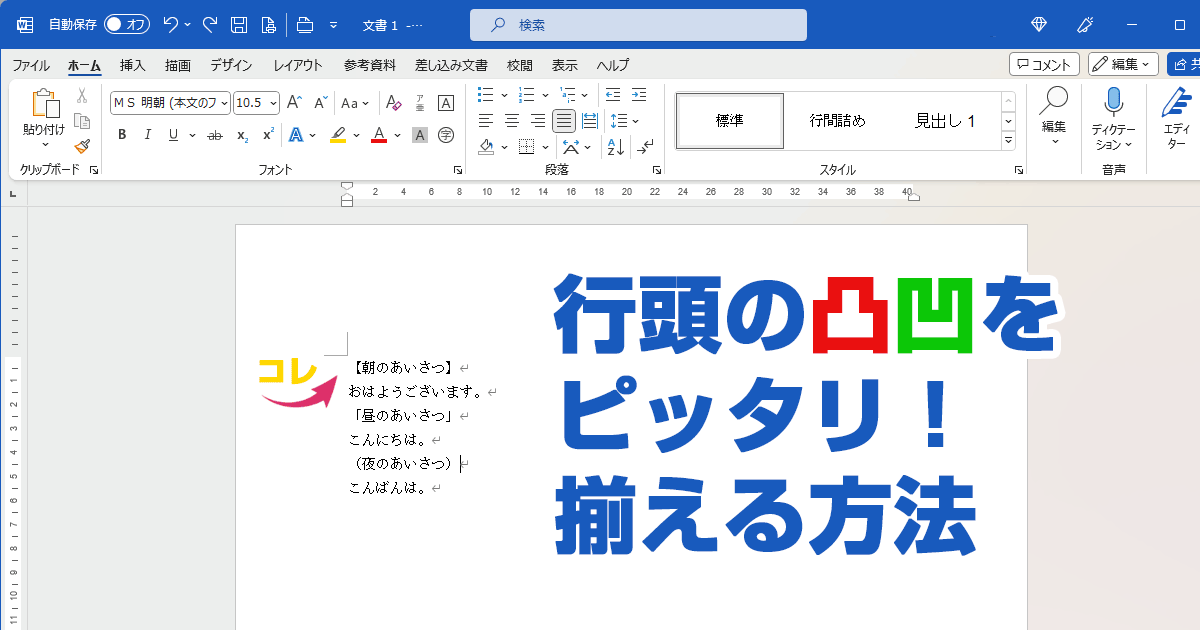This screenshot has height=630, width=1200.
Task: Toggle show/hide paragraph marks
Action: [x=644, y=147]
